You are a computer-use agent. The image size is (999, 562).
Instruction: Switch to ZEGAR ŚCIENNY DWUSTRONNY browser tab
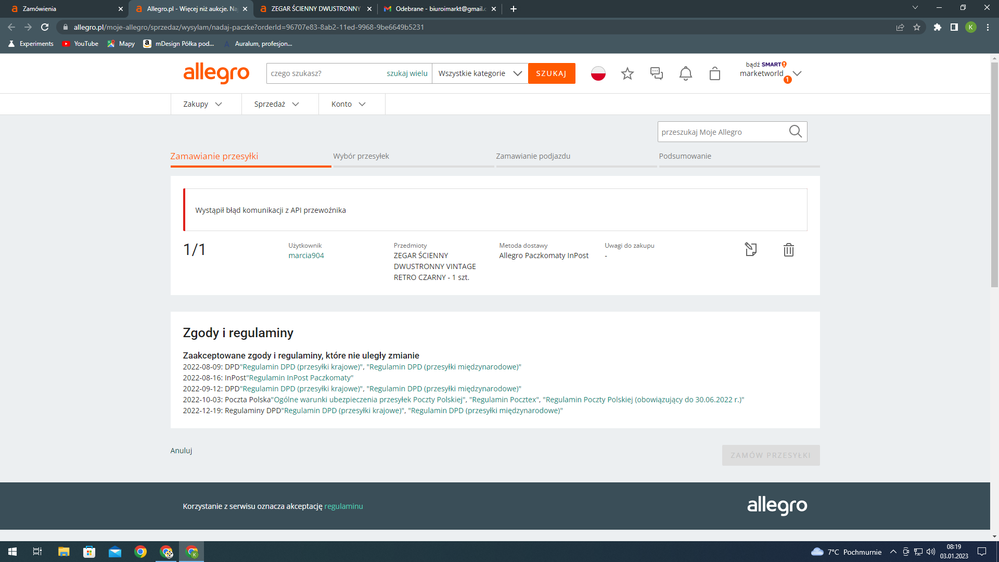[315, 9]
